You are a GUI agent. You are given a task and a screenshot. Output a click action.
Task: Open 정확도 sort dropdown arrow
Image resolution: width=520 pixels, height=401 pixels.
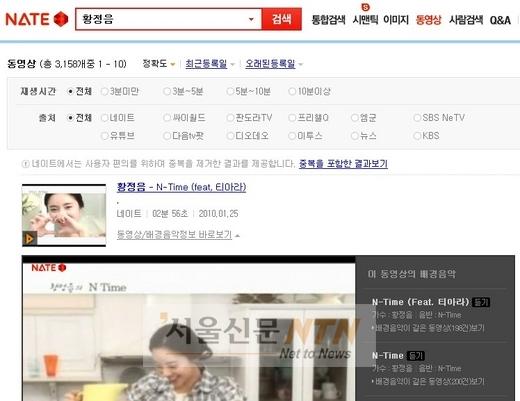[173, 64]
